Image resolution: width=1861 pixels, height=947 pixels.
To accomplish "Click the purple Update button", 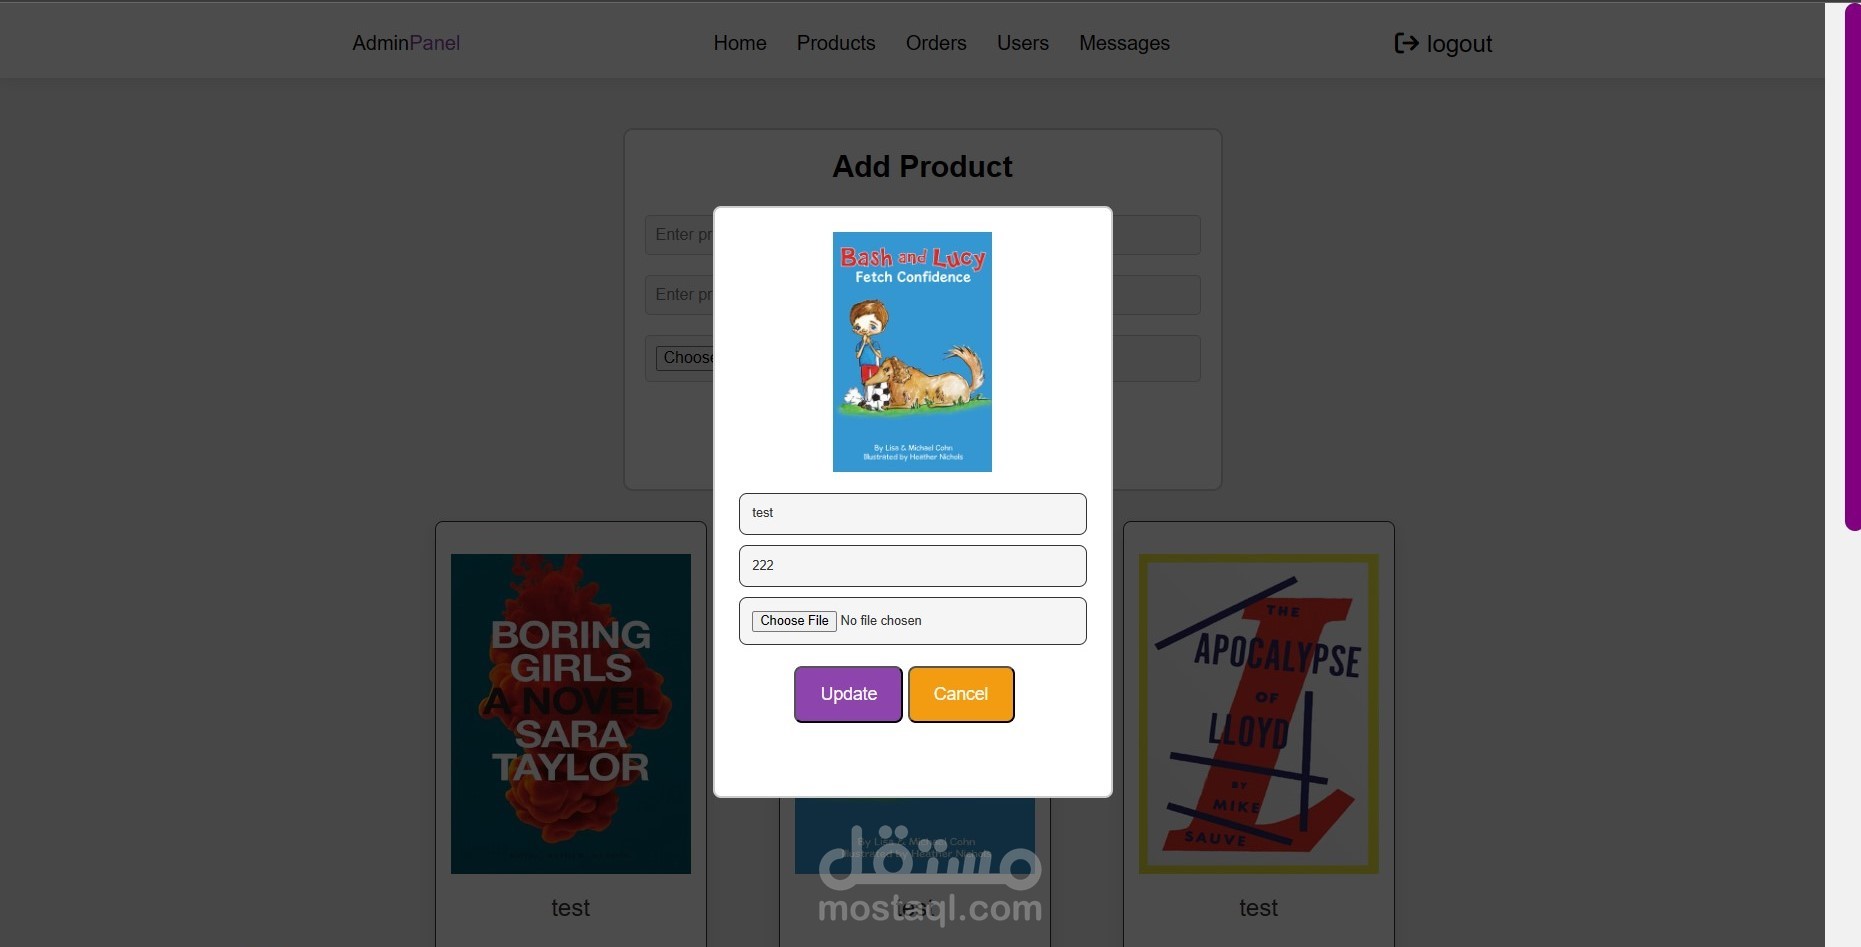I will pos(848,694).
